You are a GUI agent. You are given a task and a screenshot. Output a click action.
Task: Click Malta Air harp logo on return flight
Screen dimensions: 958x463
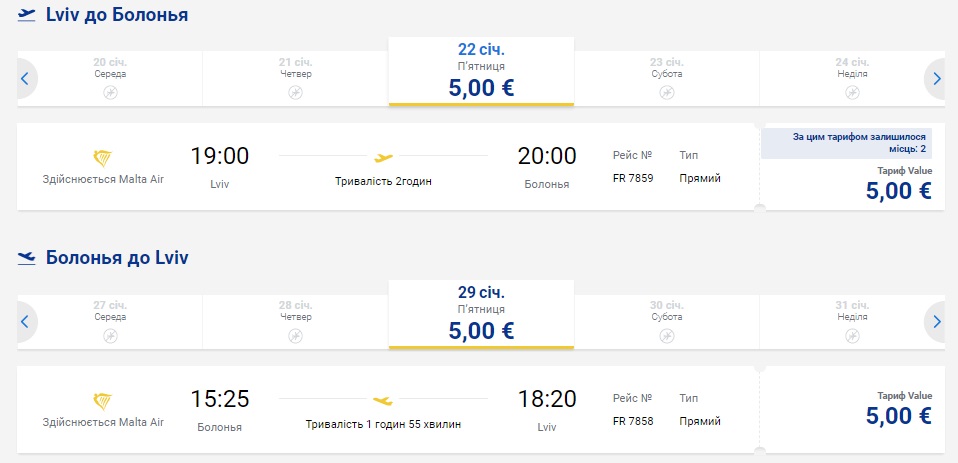[x=102, y=401]
